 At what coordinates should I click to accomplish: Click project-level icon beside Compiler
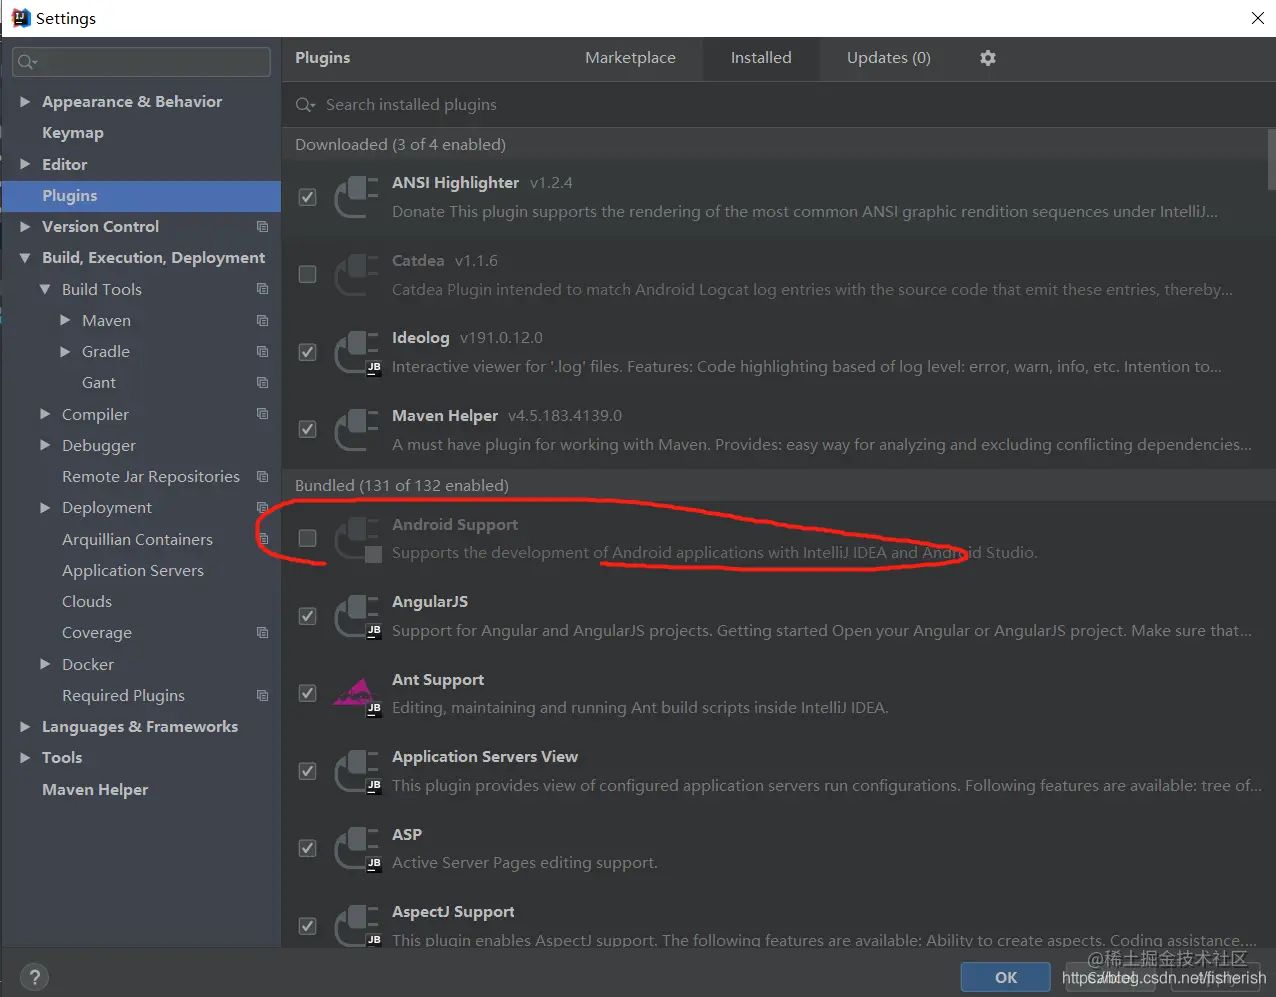click(262, 414)
